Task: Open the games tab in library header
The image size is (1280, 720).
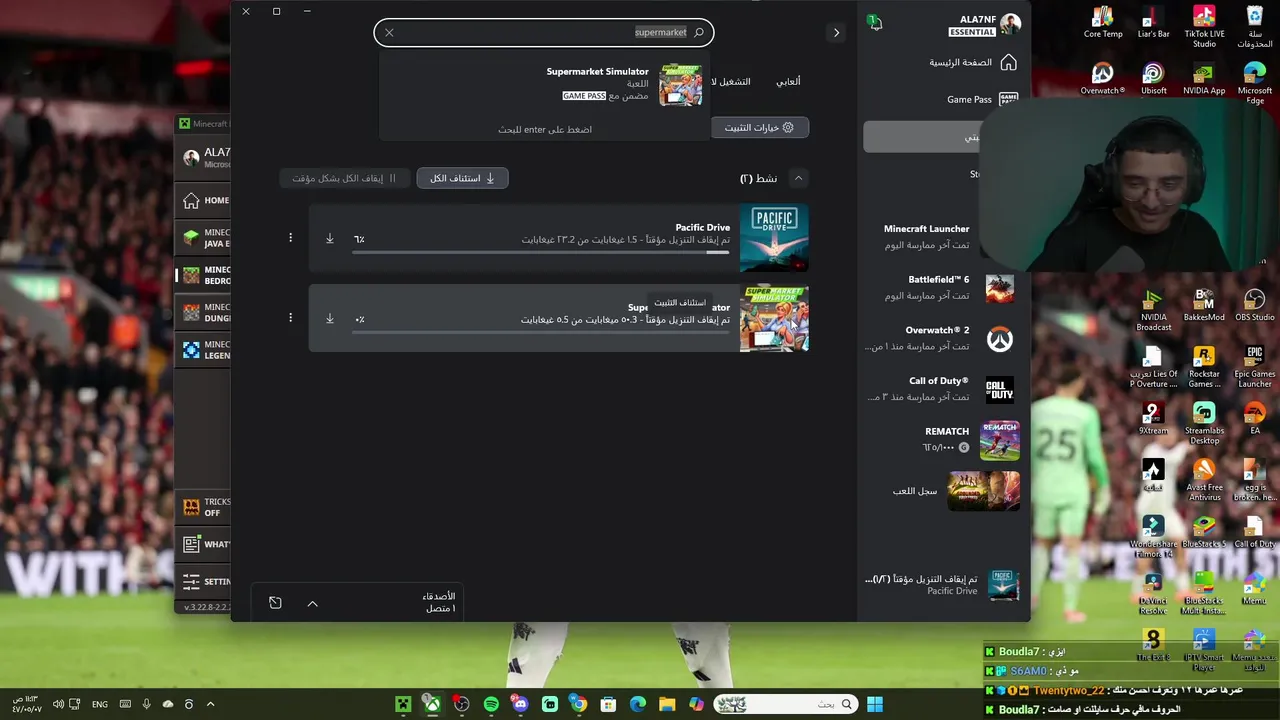Action: click(x=788, y=81)
